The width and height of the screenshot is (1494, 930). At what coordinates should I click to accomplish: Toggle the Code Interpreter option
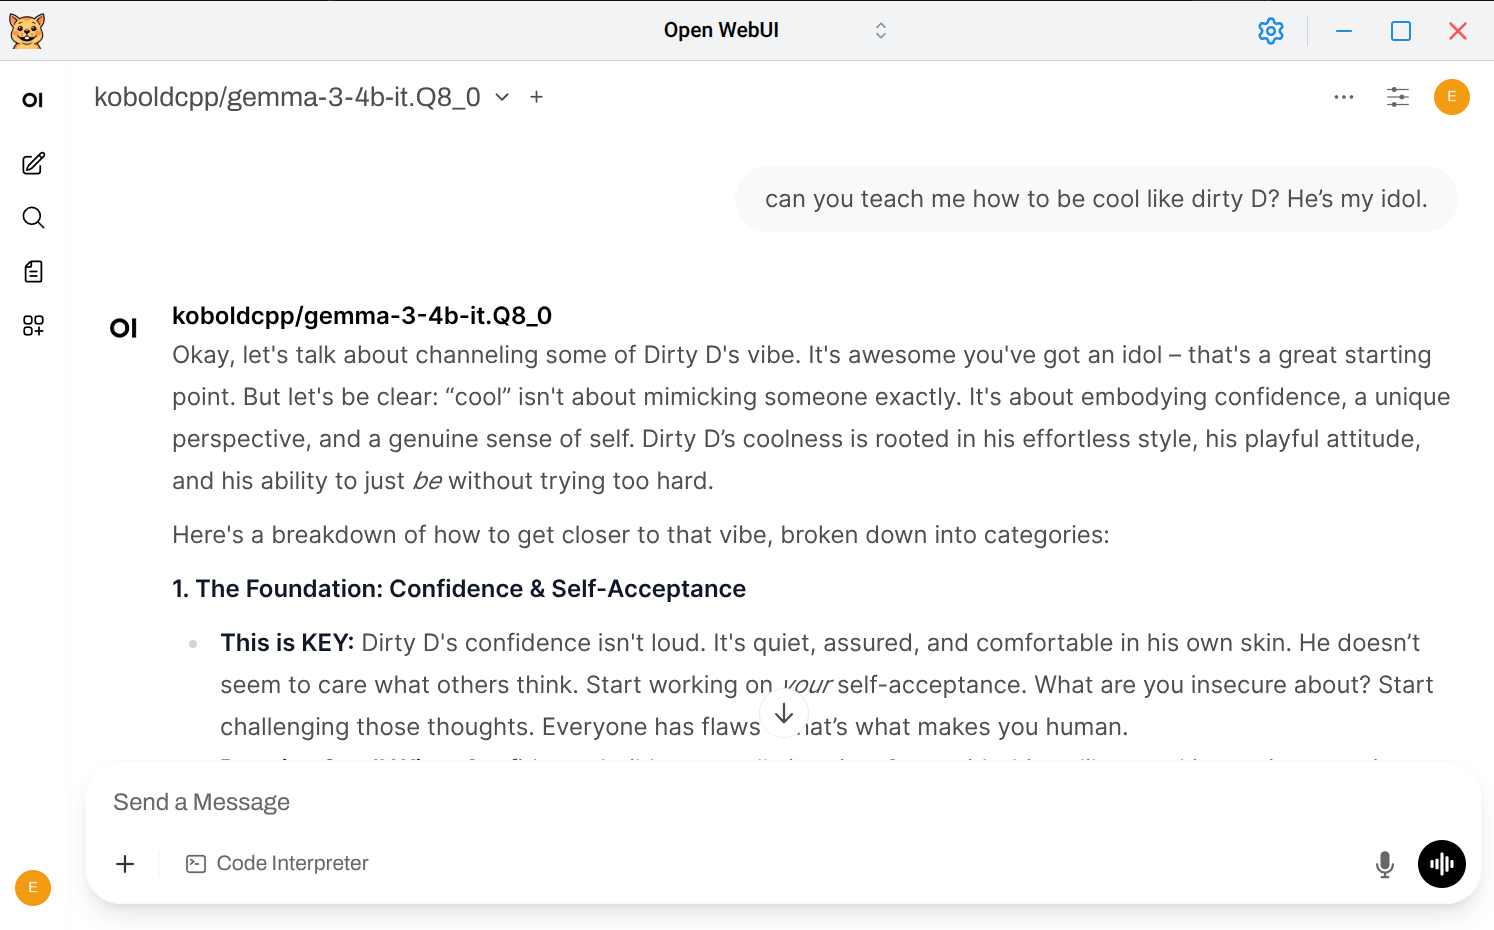coord(277,864)
